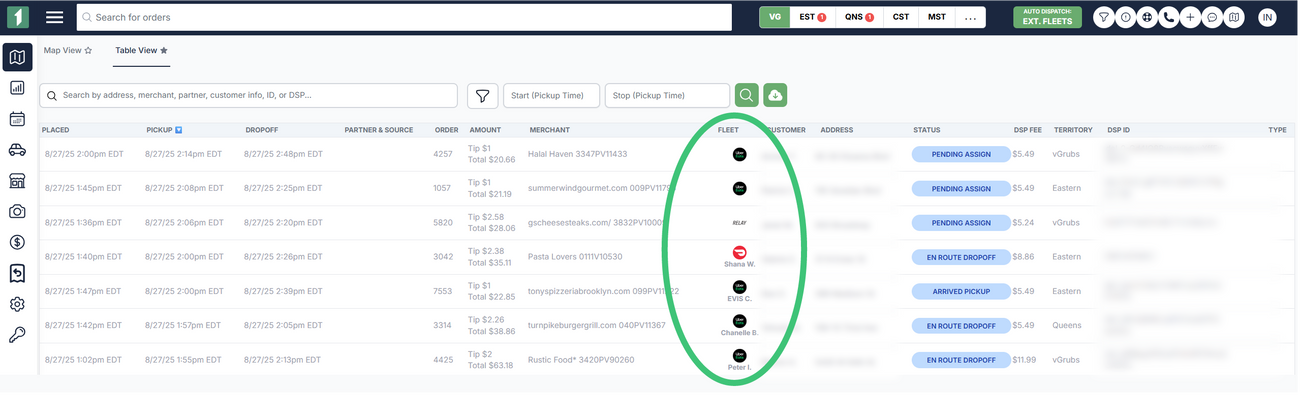
Task: Click the Start (Pickup Time) field
Action: (551, 96)
